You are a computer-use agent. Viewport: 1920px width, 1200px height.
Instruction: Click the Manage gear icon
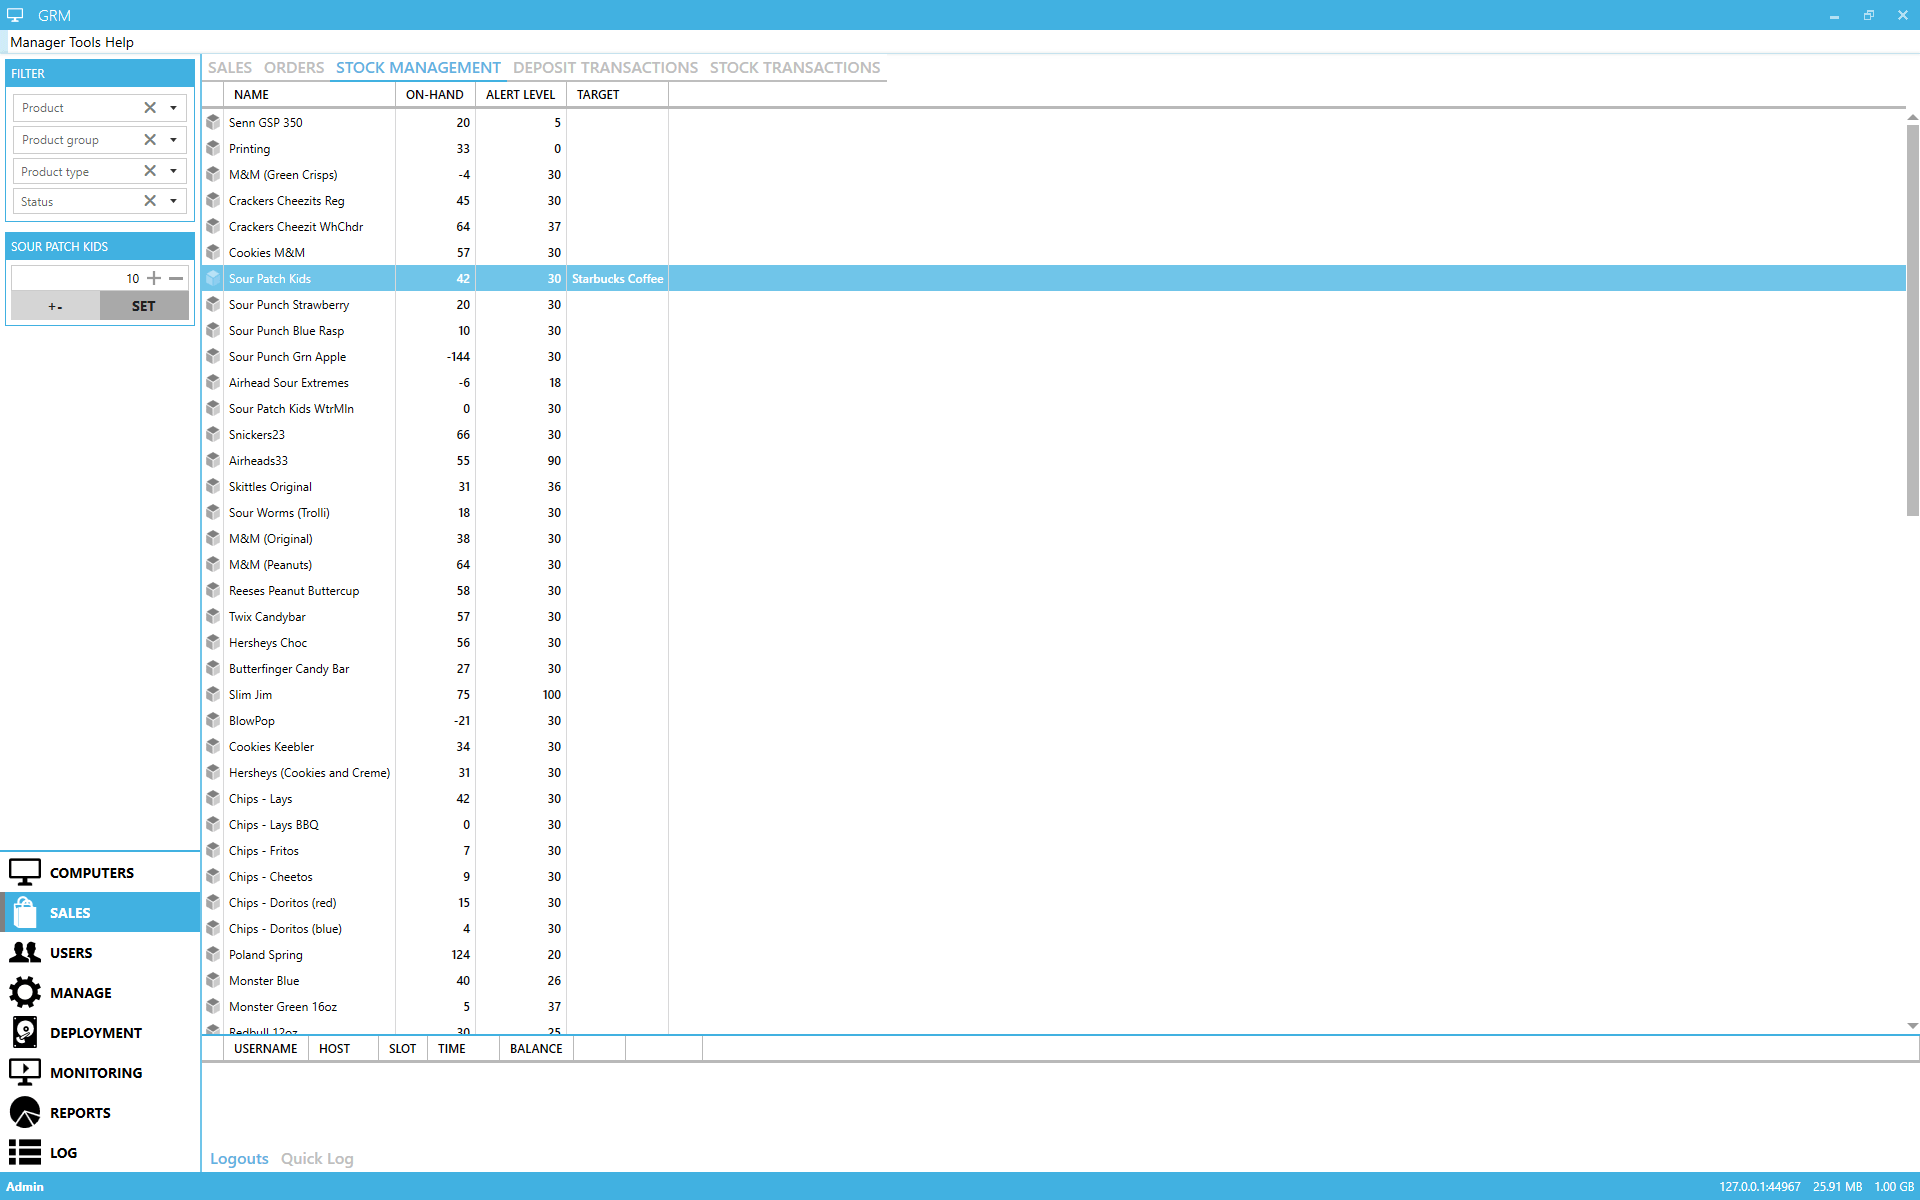[25, 993]
